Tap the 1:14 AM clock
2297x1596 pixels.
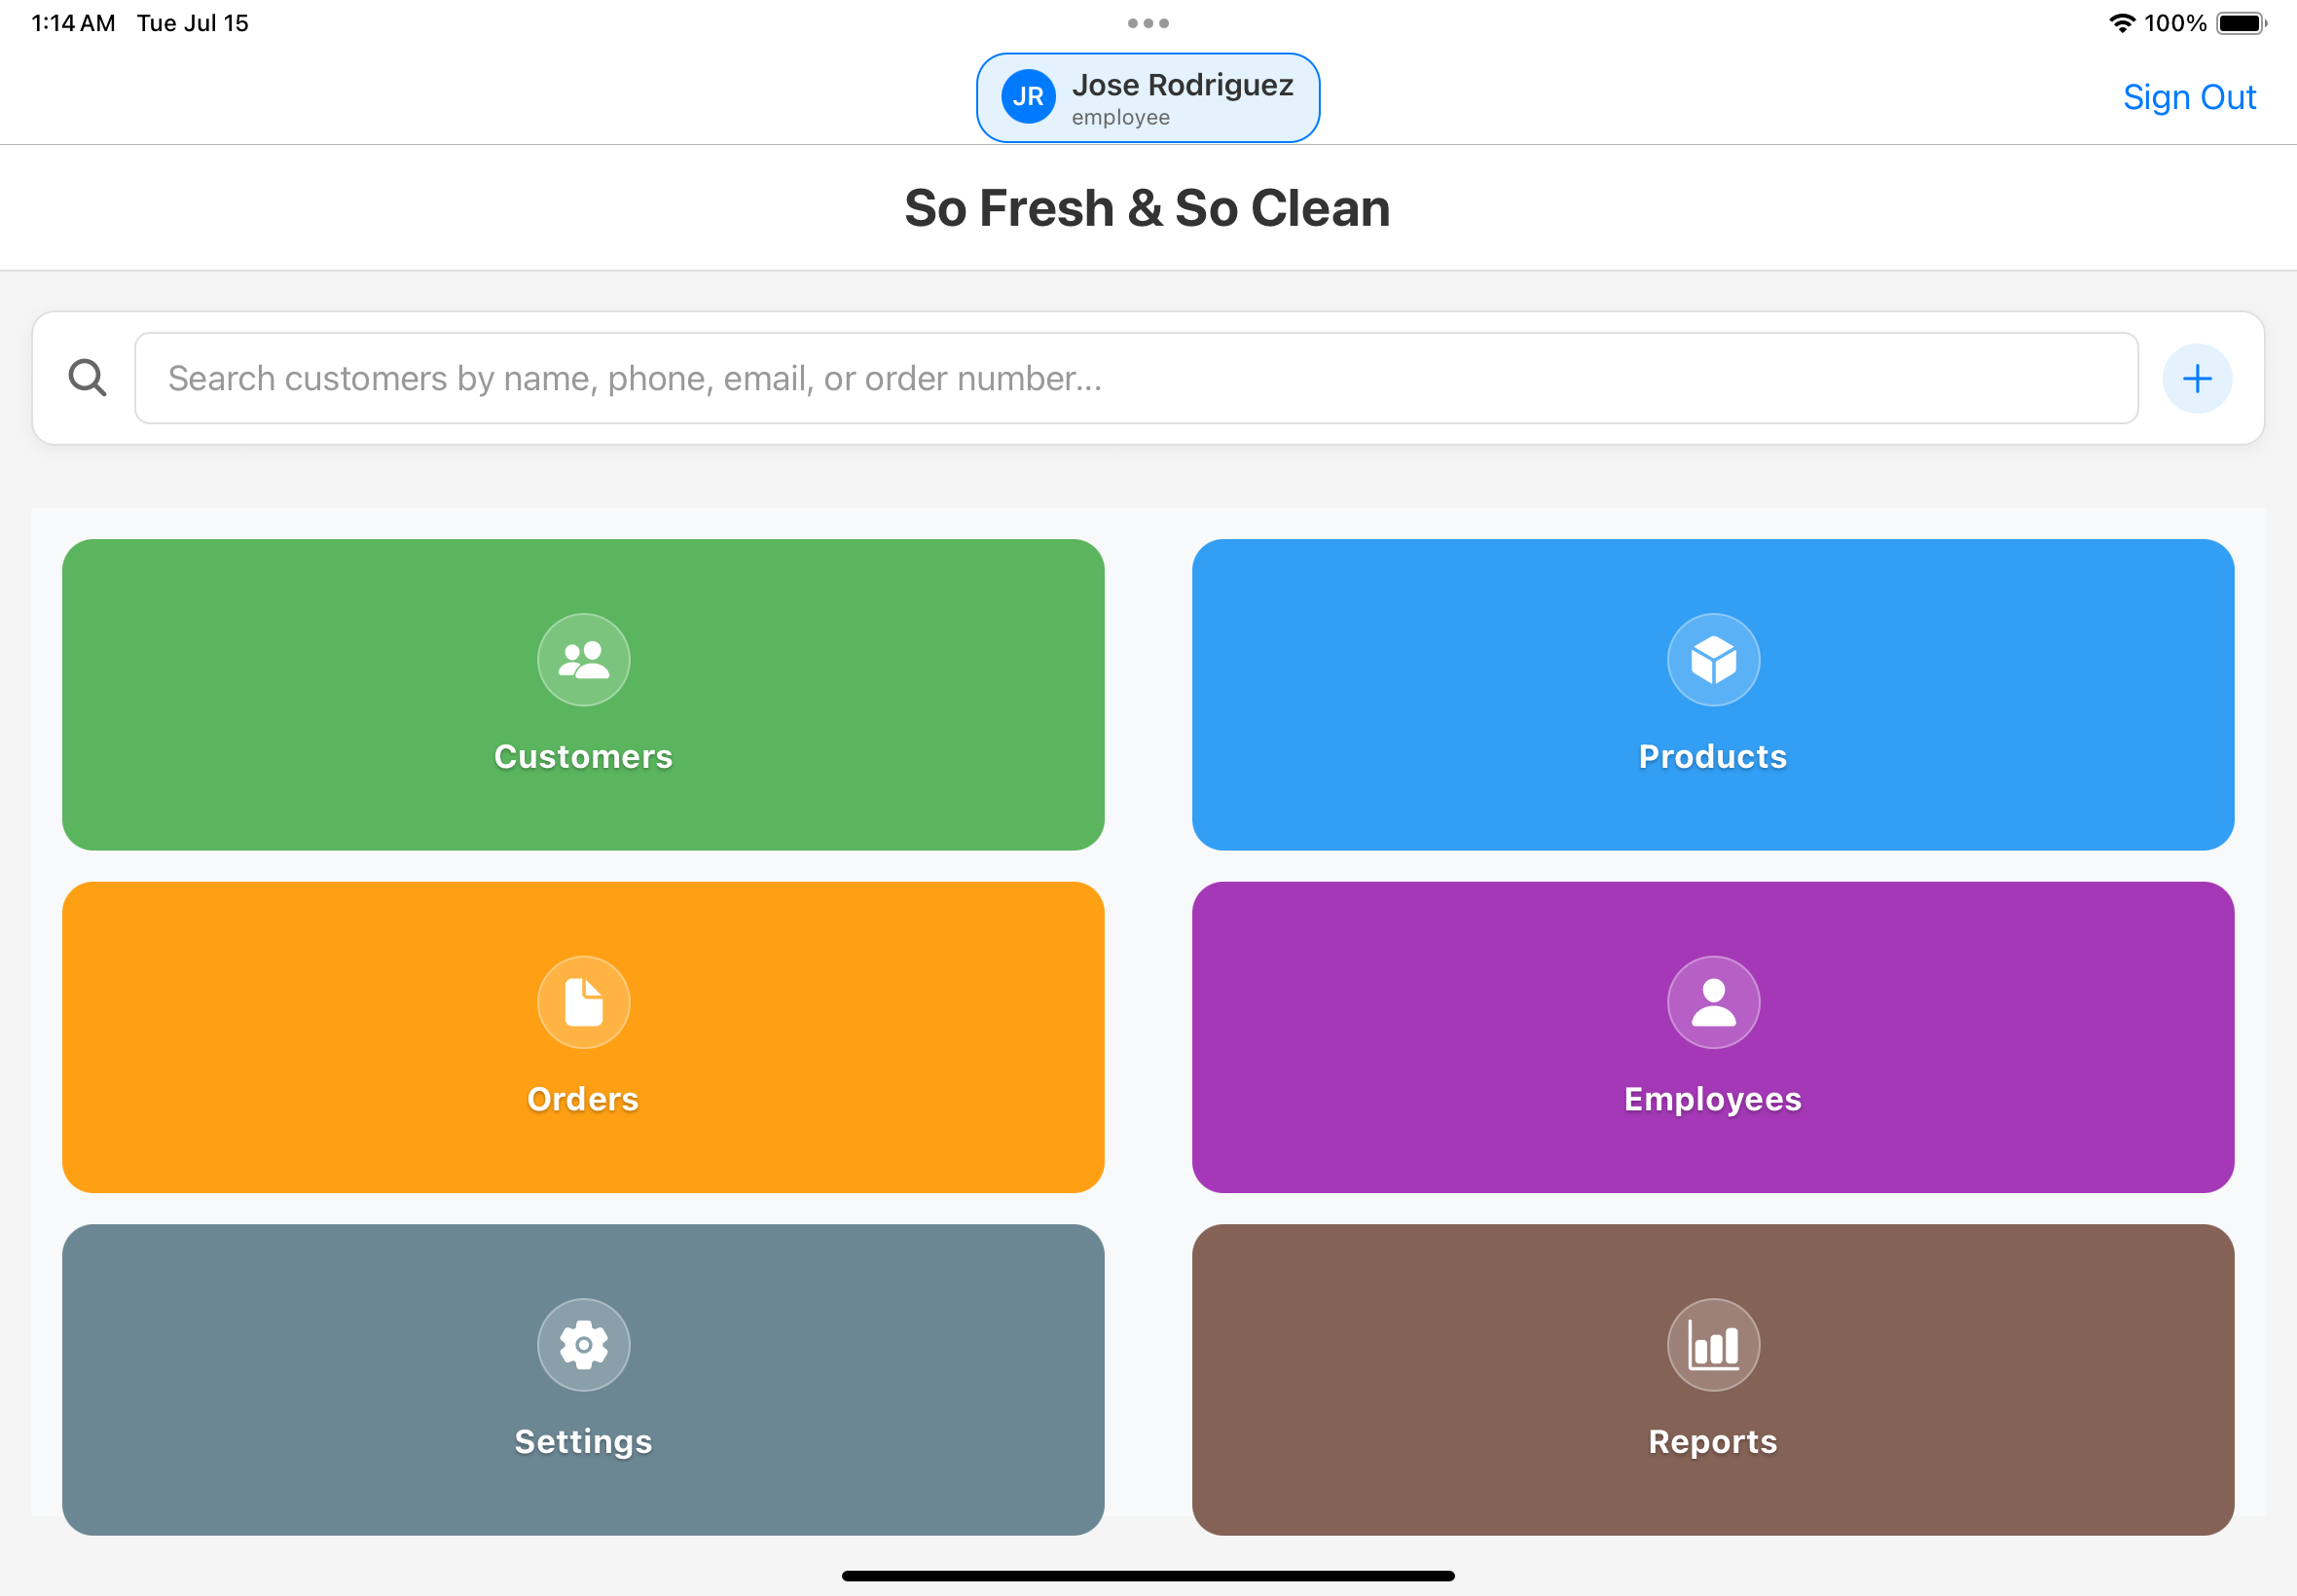click(x=73, y=23)
